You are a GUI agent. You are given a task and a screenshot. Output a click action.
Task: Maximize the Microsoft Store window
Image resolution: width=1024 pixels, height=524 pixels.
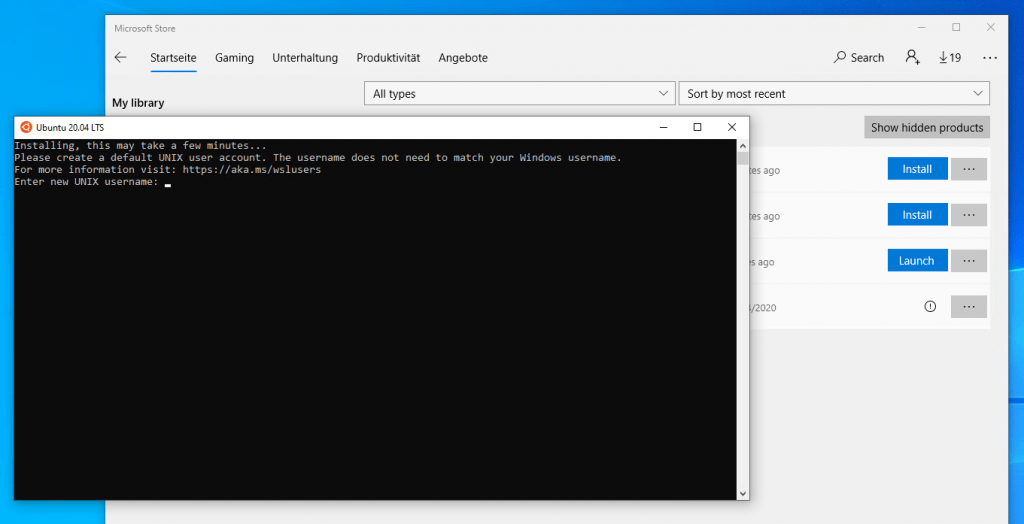[956, 27]
